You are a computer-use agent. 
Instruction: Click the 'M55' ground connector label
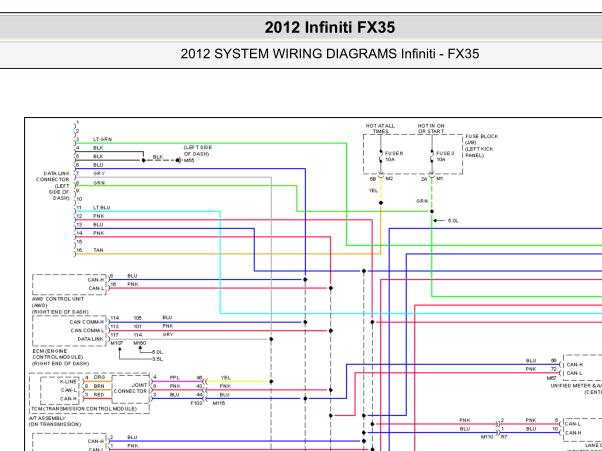[x=189, y=160]
